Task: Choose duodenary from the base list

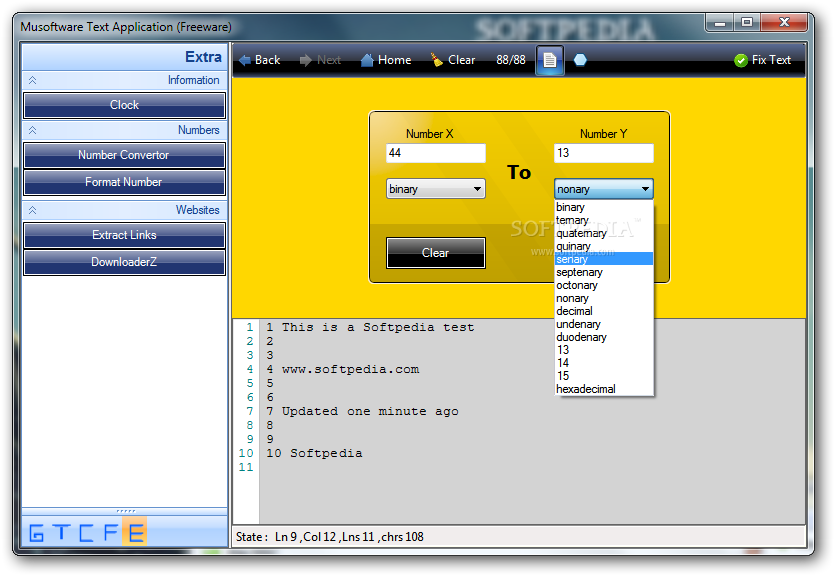Action: [x=603, y=337]
